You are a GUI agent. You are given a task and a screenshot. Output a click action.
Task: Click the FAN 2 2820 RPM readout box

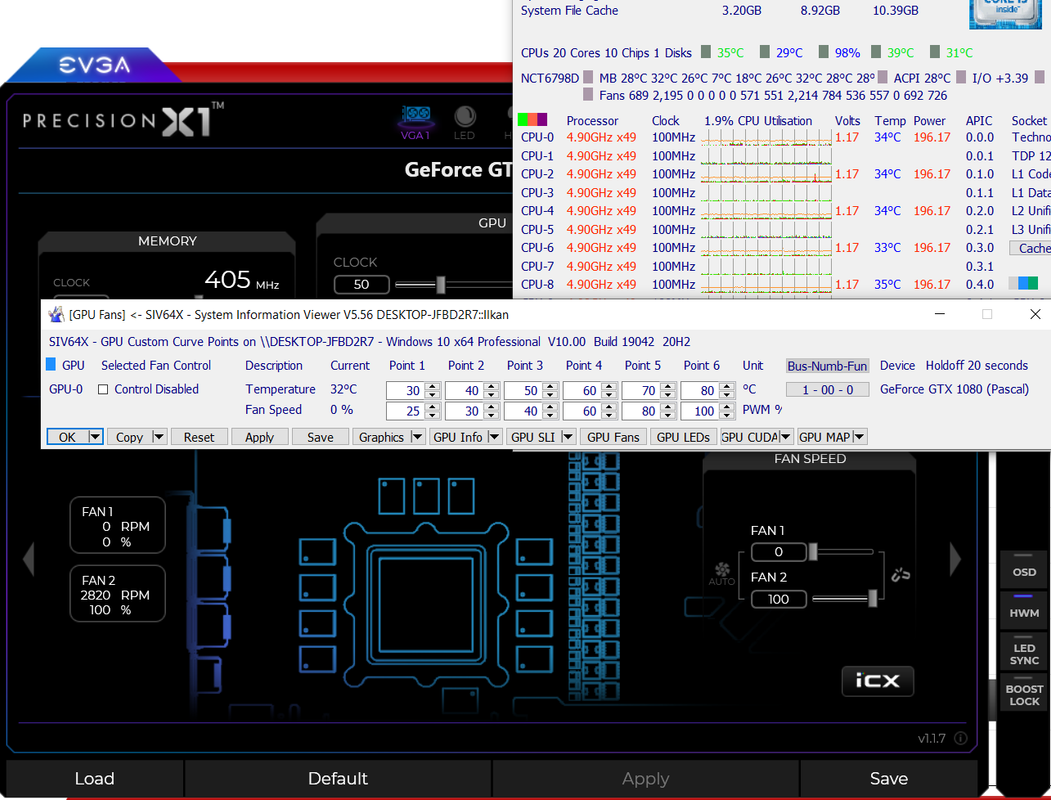coord(117,594)
